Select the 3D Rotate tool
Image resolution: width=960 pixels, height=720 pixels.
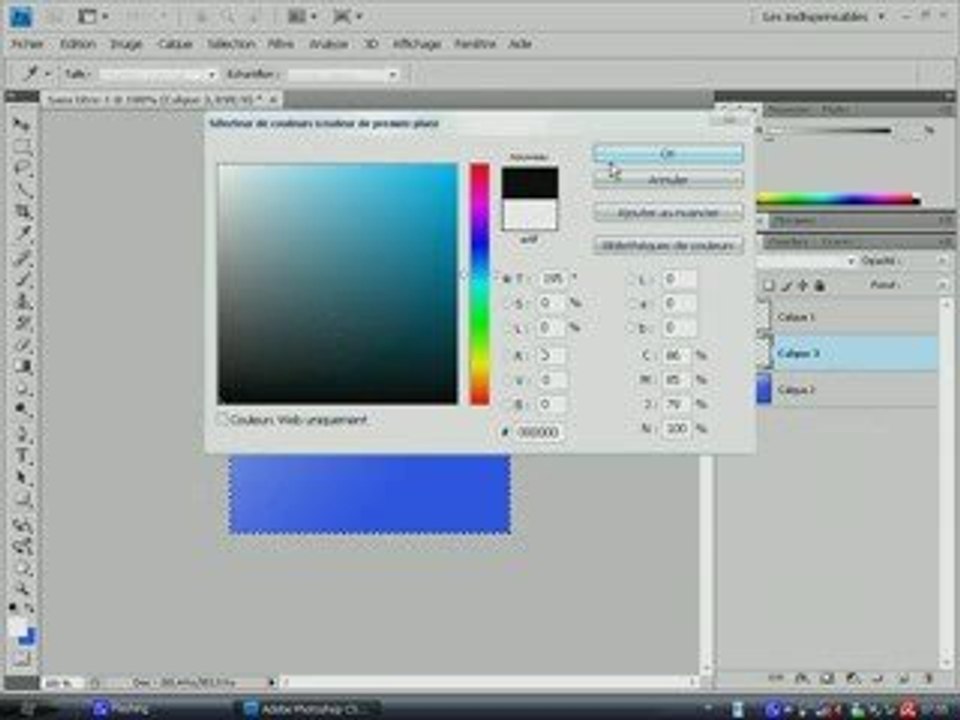pyautogui.click(x=22, y=525)
